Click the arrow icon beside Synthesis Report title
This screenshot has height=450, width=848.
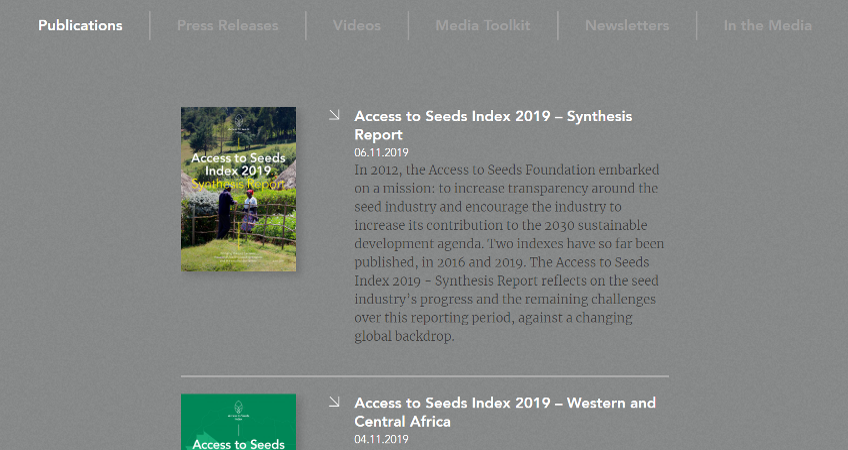(x=334, y=115)
